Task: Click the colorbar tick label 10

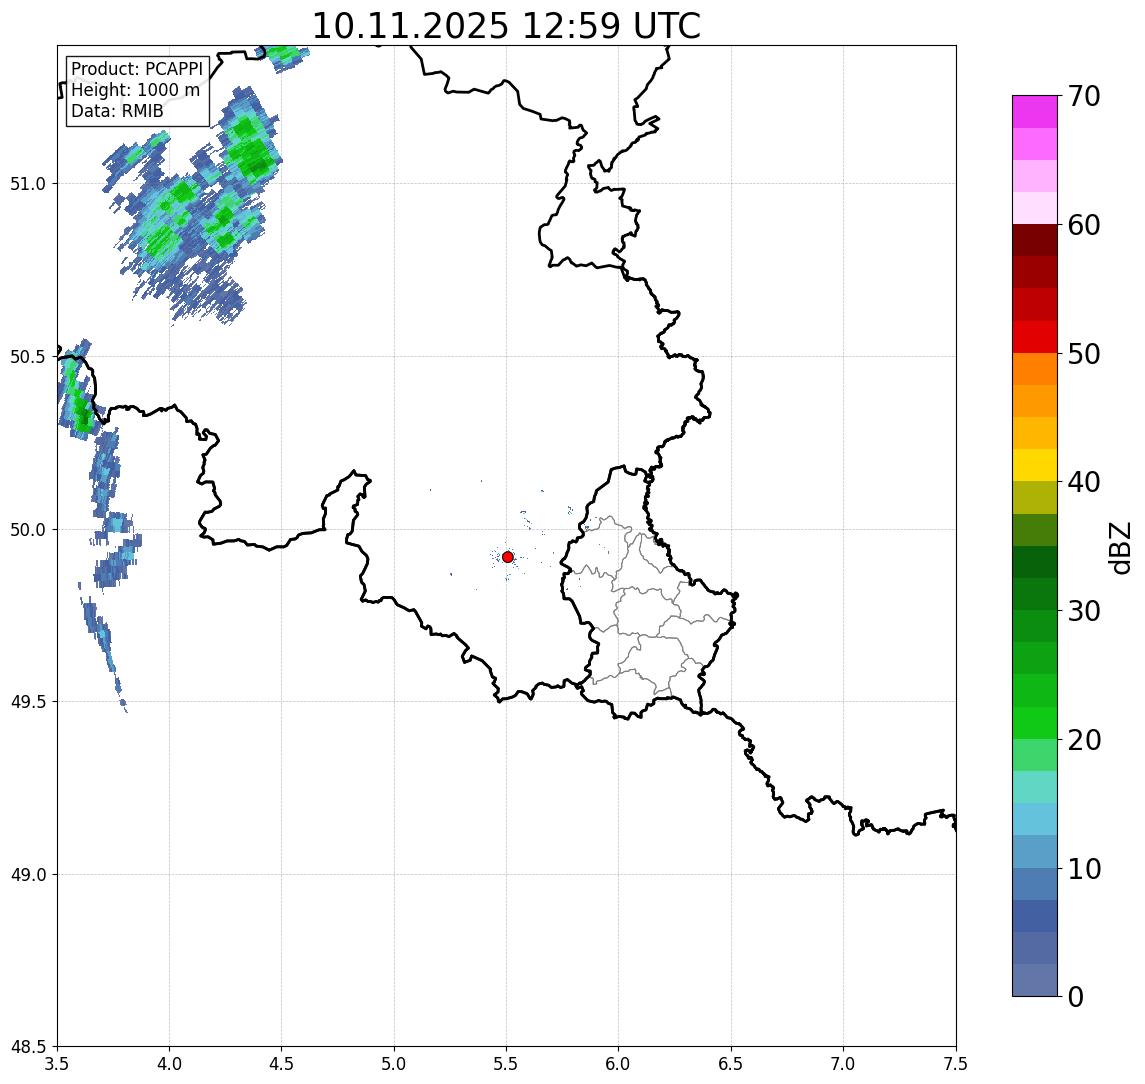Action: point(1084,868)
